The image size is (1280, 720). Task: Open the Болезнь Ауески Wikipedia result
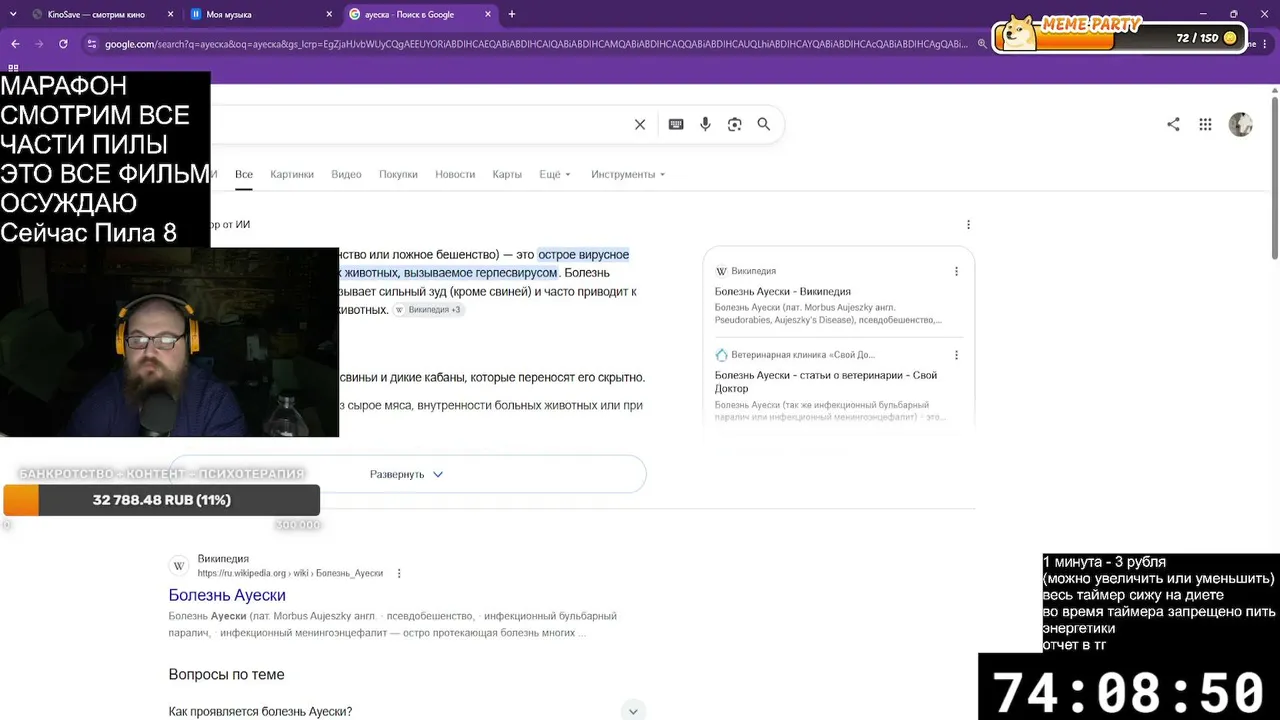click(x=227, y=595)
